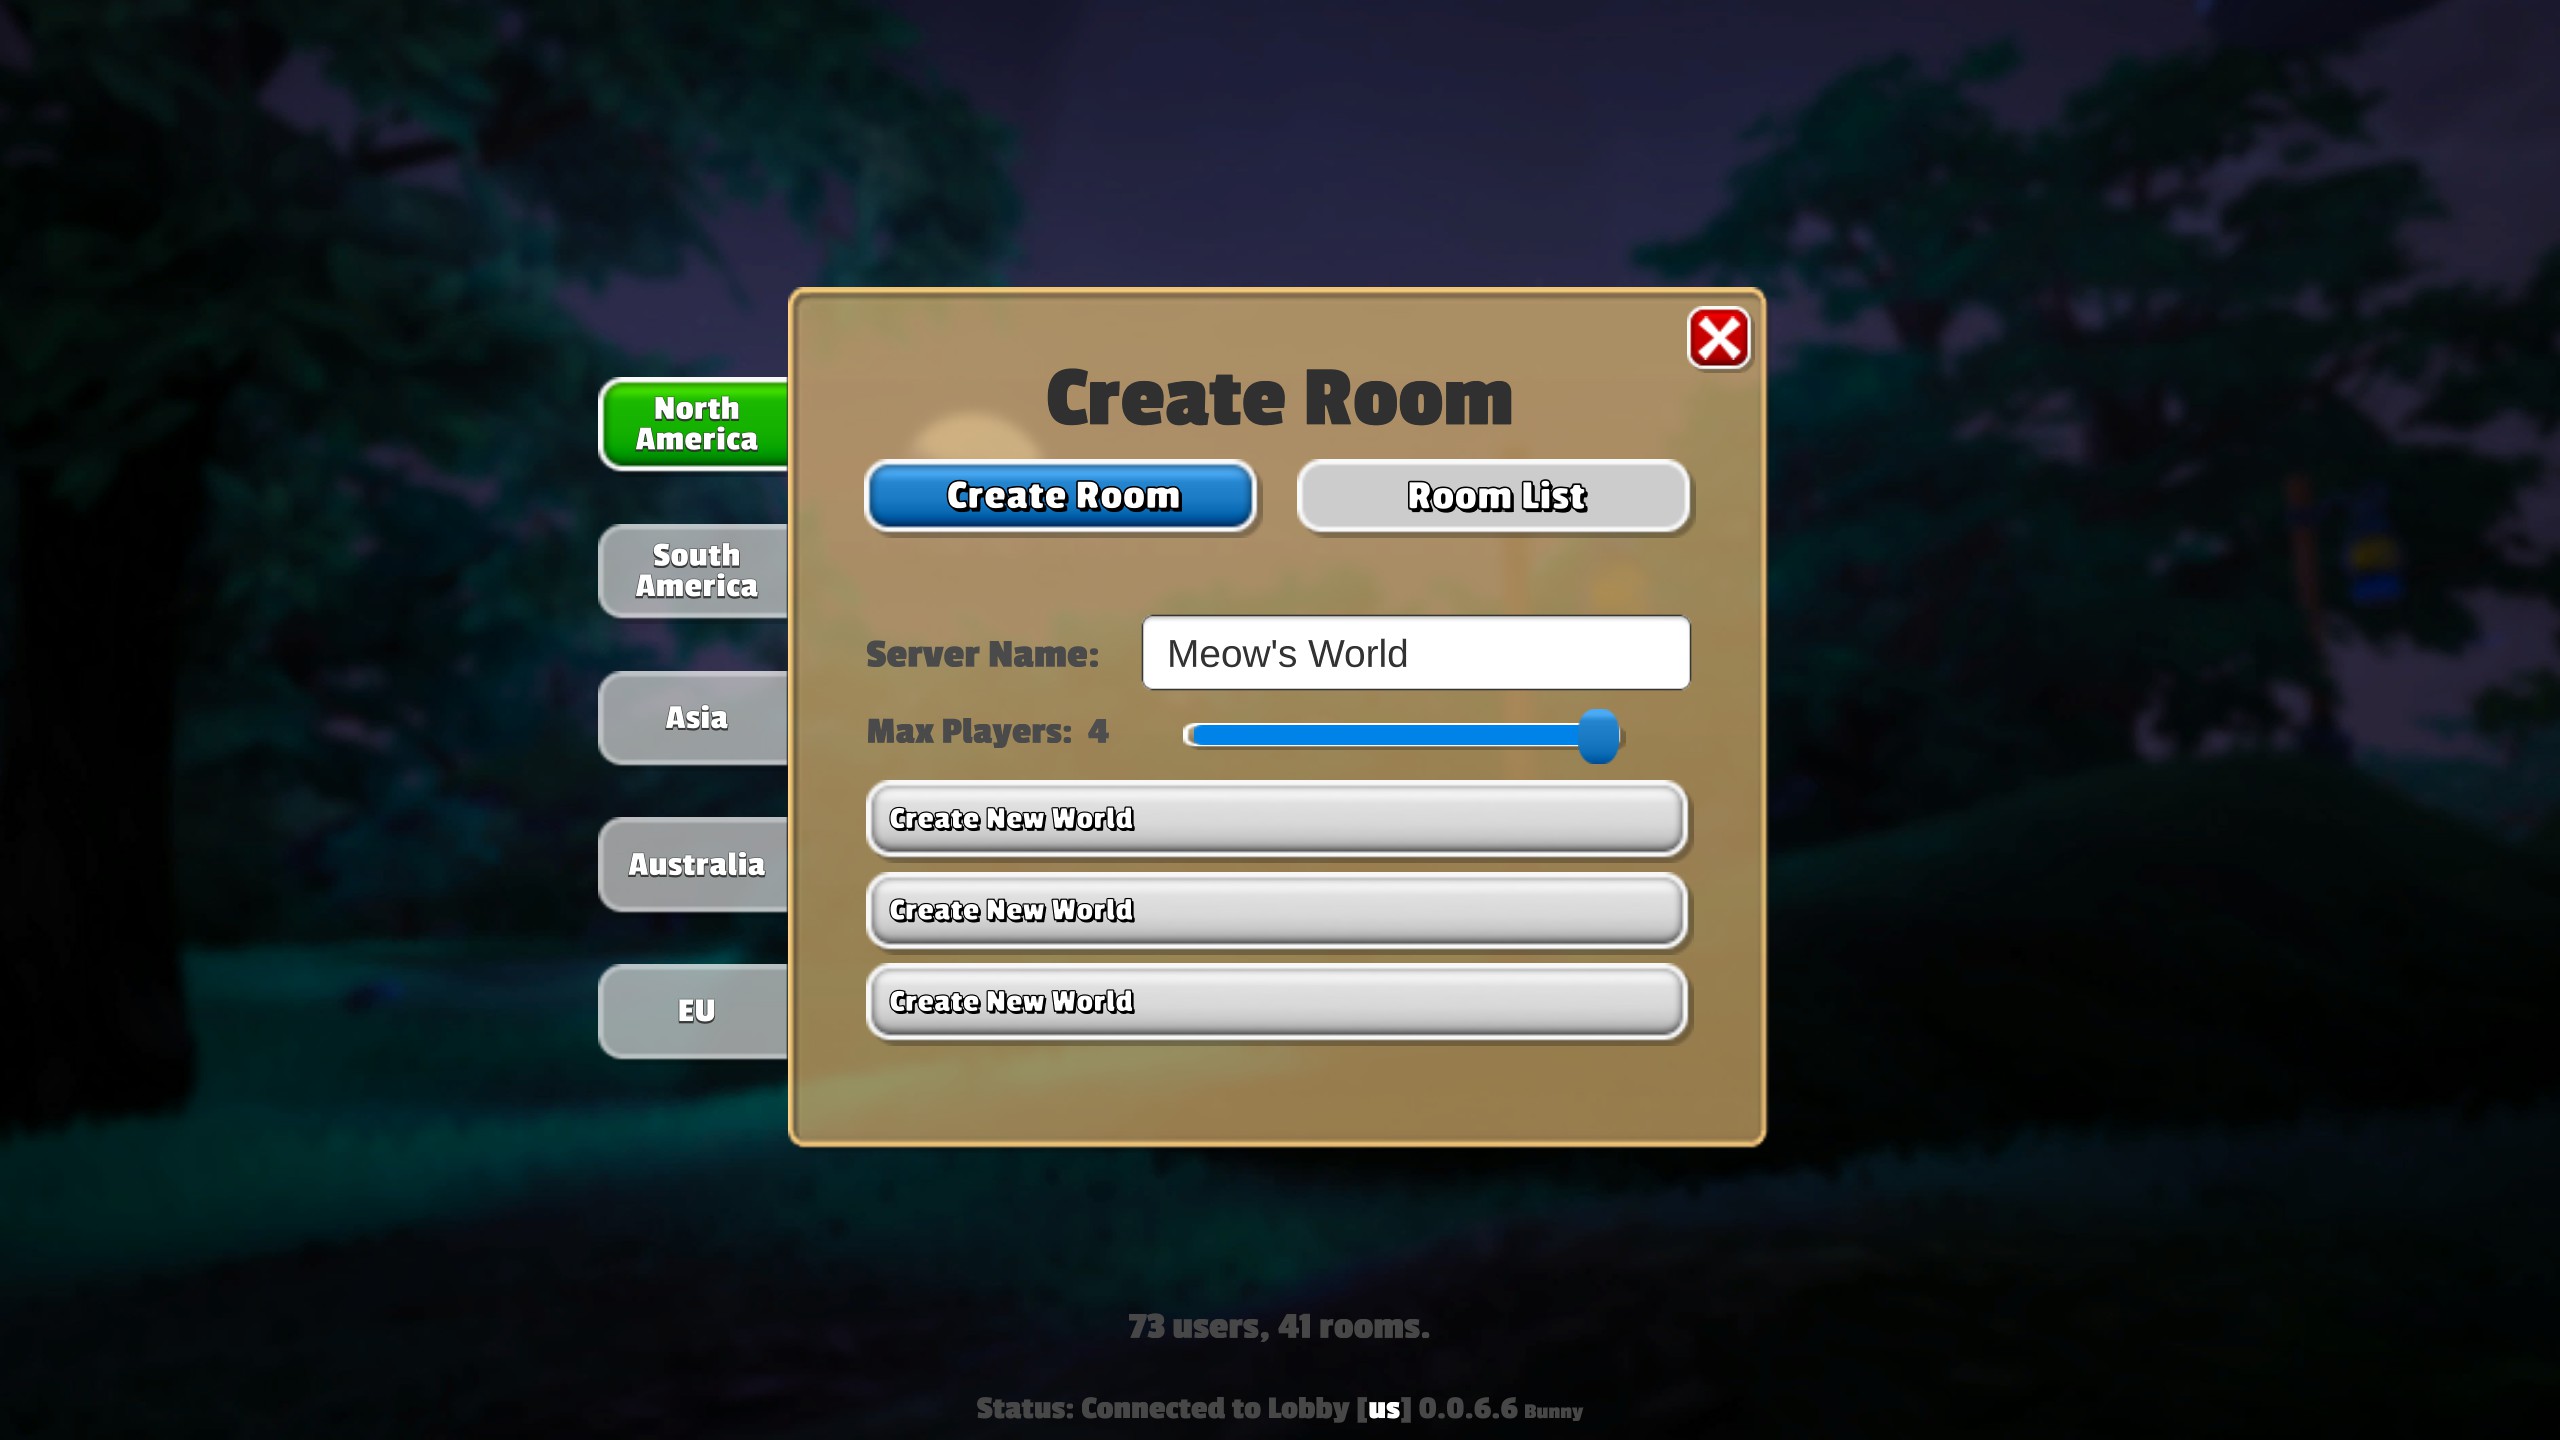Viewport: 2560px width, 1440px height.
Task: Click the North America region button
Action: coord(695,424)
